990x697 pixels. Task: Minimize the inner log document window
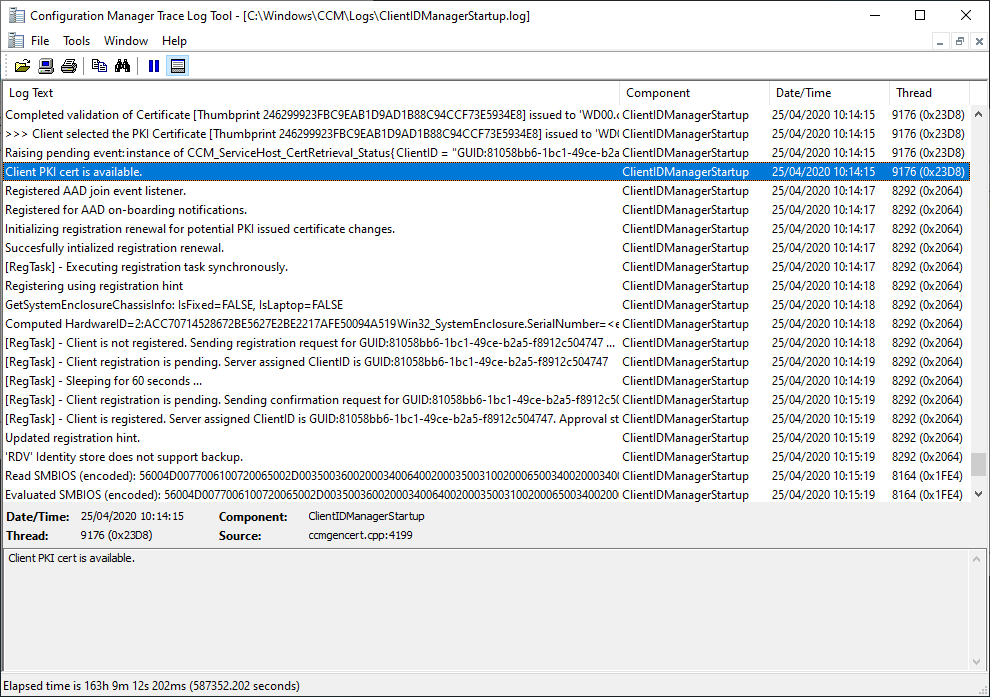tap(940, 41)
